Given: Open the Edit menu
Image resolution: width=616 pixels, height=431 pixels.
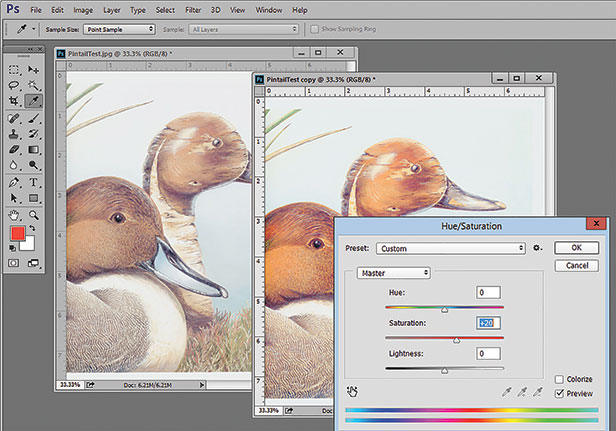Looking at the screenshot, I should tap(57, 10).
